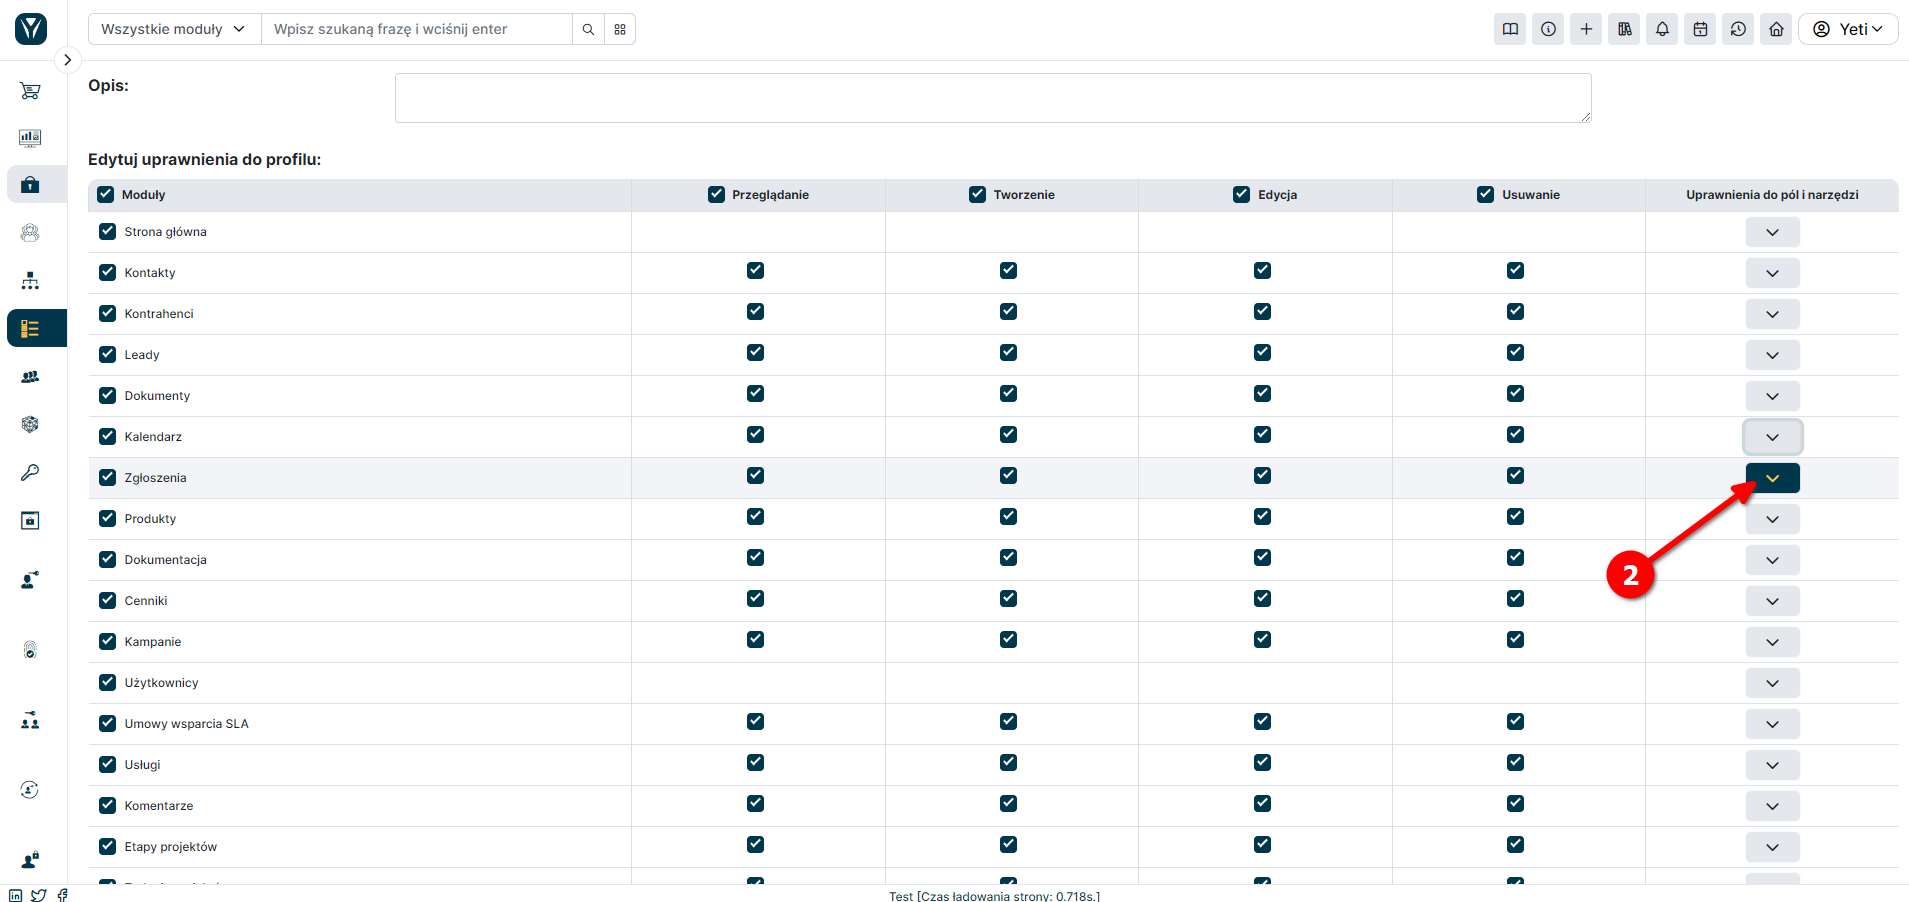Uncheck Cenniki Edycja permission checkbox

pos(1262,598)
